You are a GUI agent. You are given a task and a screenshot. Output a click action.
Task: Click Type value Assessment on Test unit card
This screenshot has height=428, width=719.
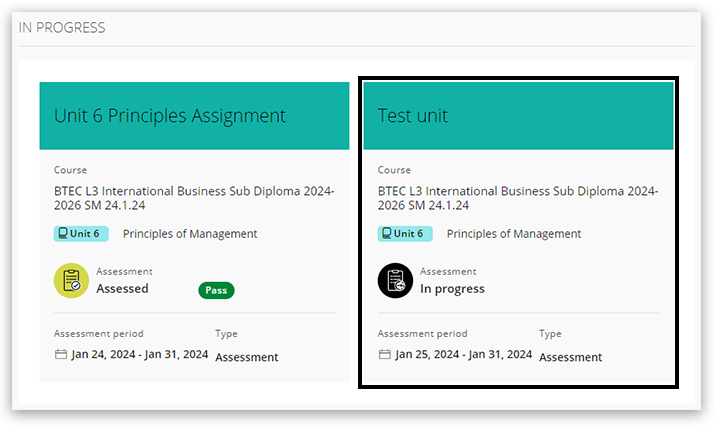[x=571, y=357]
